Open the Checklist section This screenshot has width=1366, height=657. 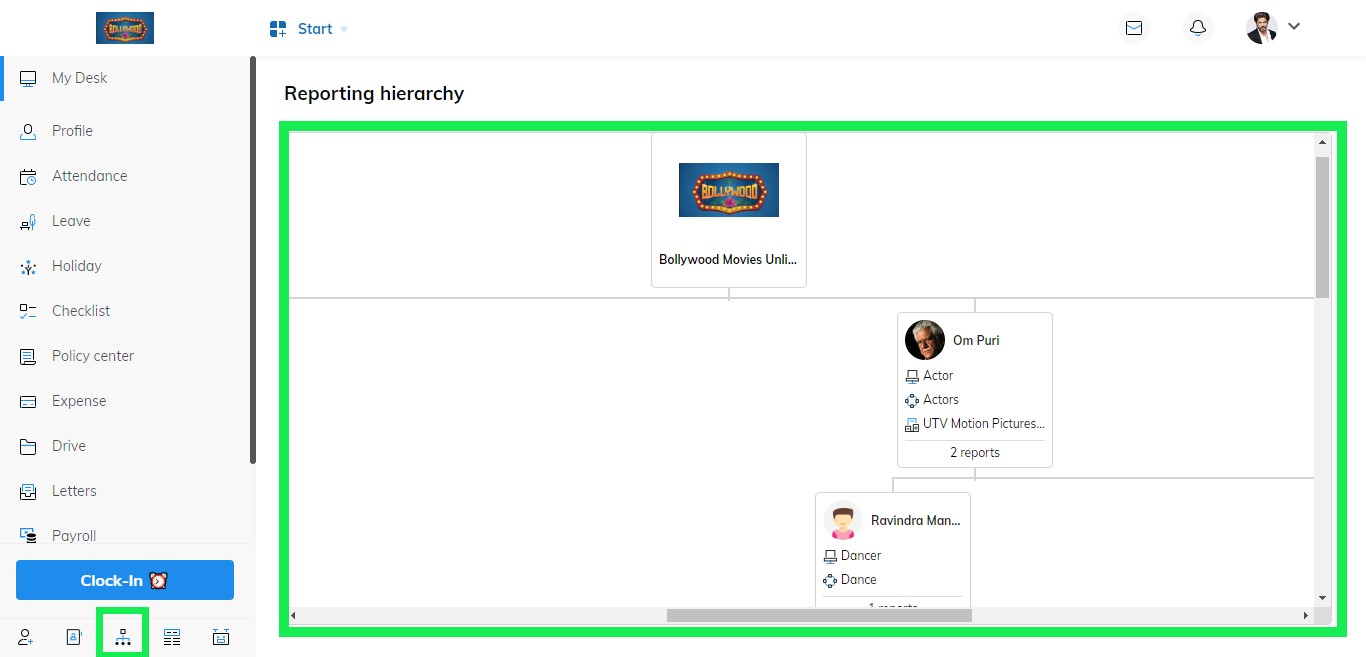pyautogui.click(x=127, y=311)
